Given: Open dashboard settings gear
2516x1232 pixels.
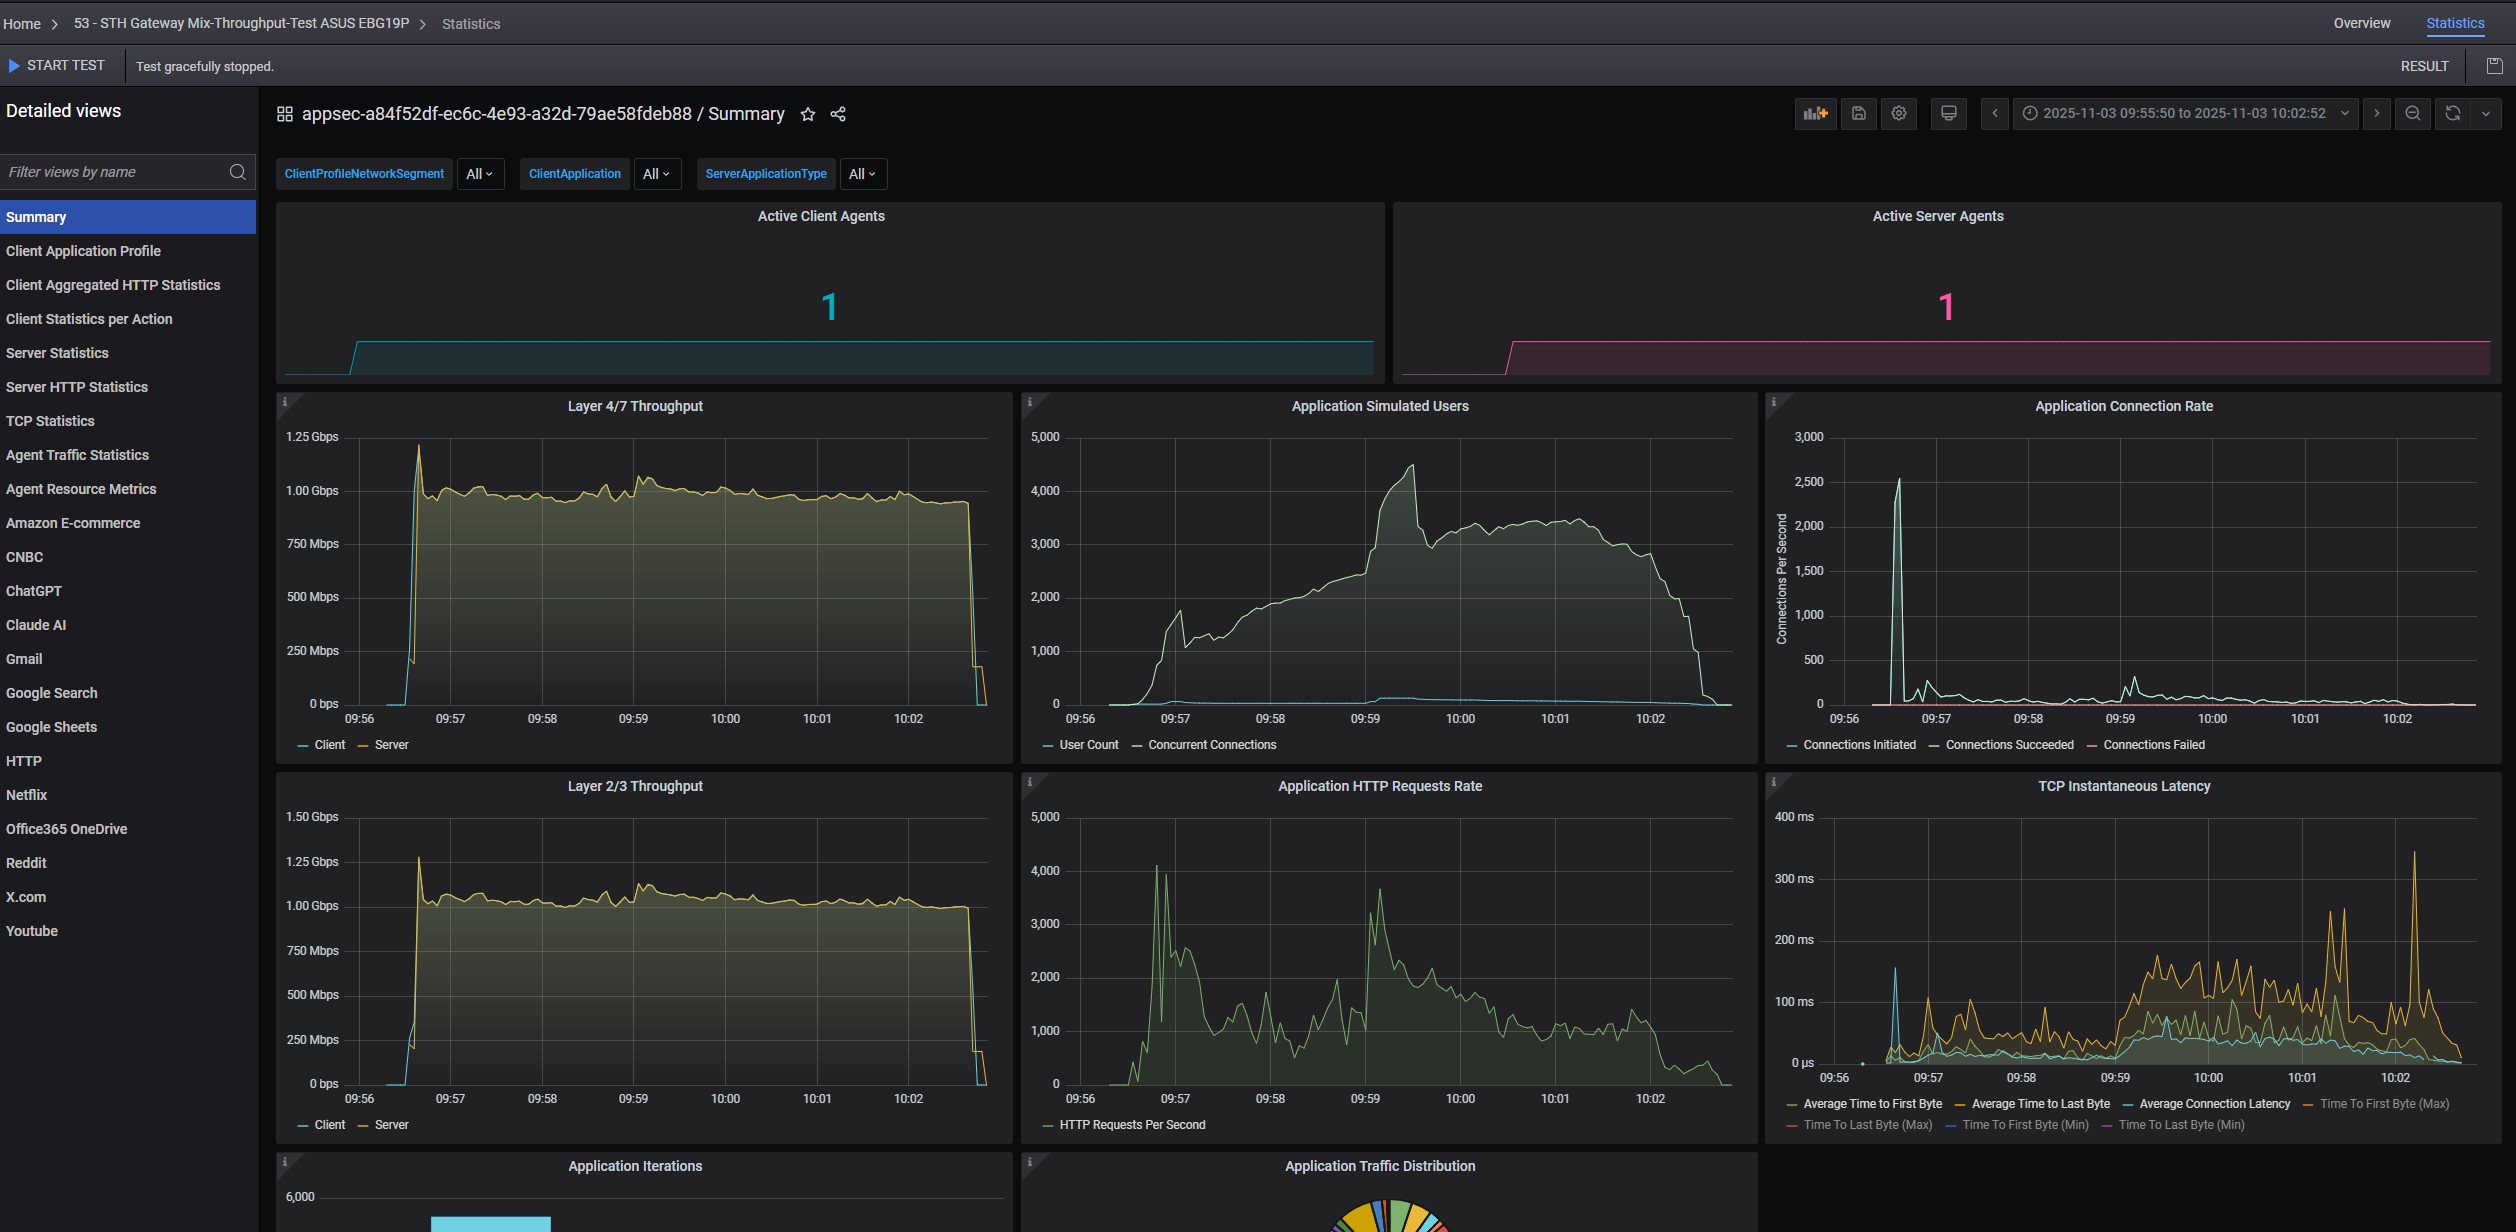Looking at the screenshot, I should click(1898, 114).
